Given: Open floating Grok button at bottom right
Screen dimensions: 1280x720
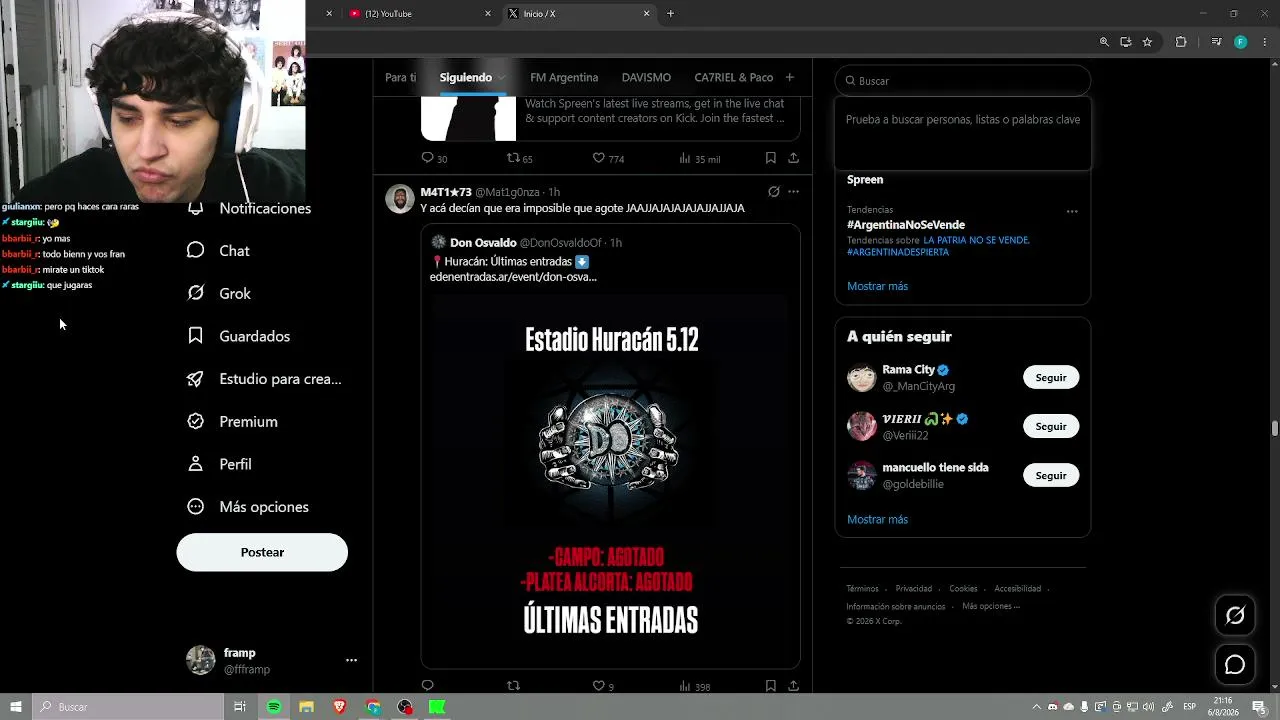Looking at the screenshot, I should 1235,616.
